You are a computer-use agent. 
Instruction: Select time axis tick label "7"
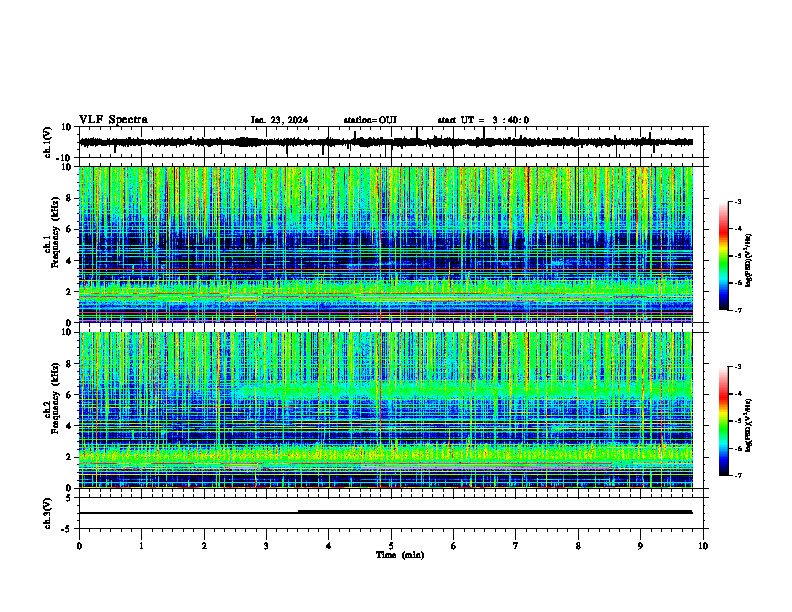tap(516, 546)
